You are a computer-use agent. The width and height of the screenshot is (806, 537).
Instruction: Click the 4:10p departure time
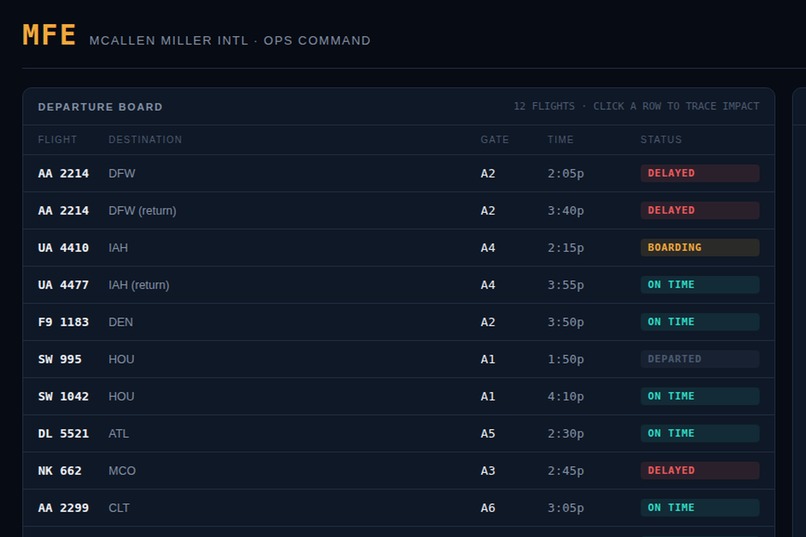click(565, 396)
